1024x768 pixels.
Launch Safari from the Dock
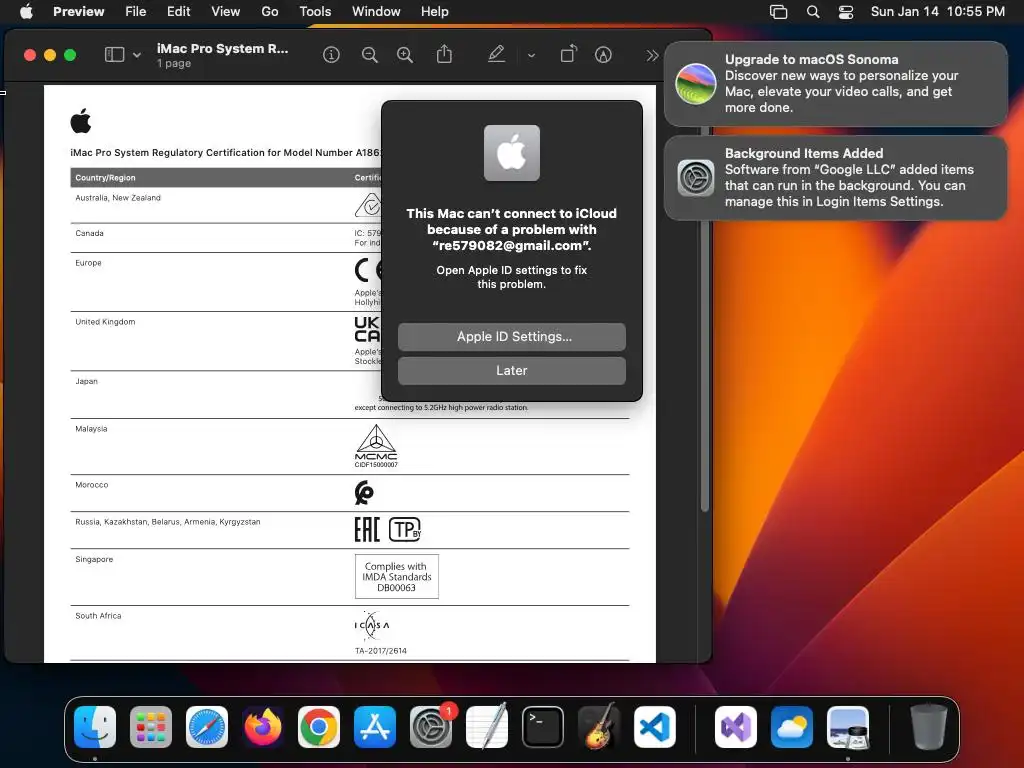207,727
